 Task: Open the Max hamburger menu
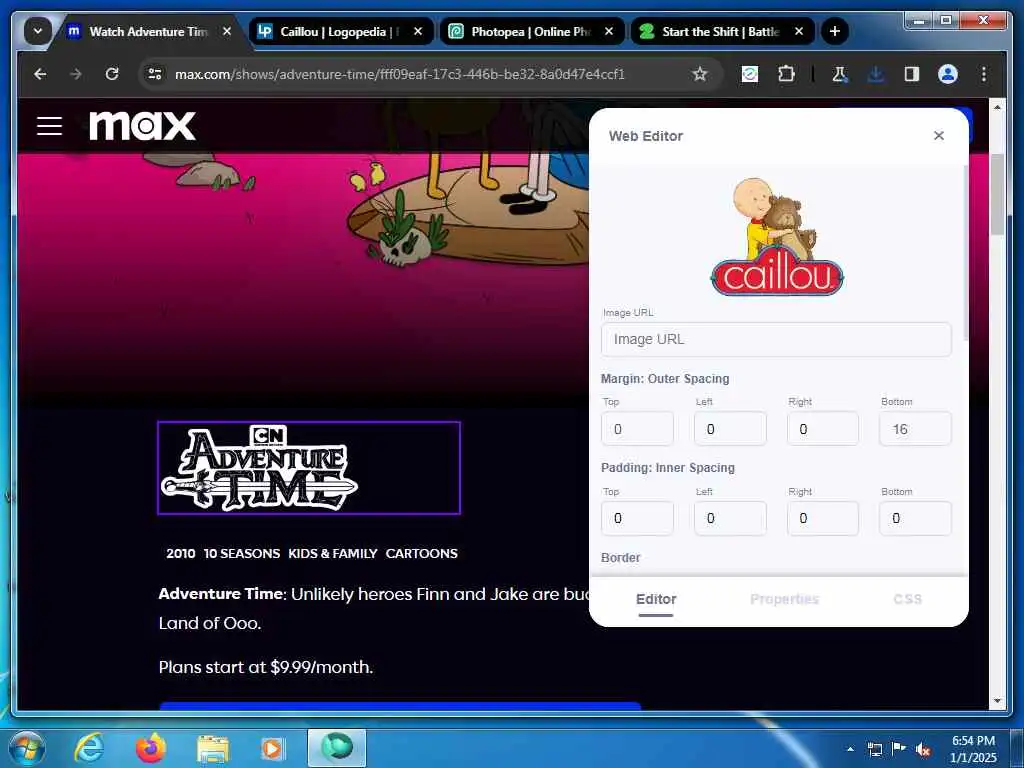click(50, 126)
